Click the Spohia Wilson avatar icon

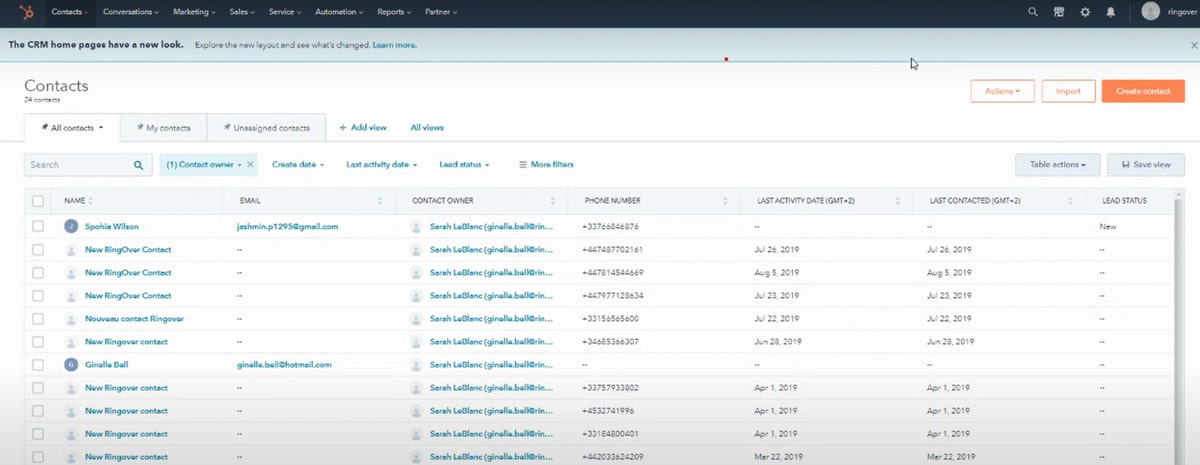[x=71, y=227]
